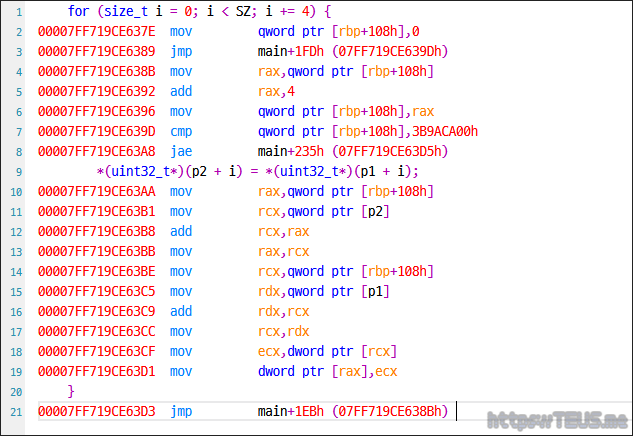Click line number 18

point(16,352)
